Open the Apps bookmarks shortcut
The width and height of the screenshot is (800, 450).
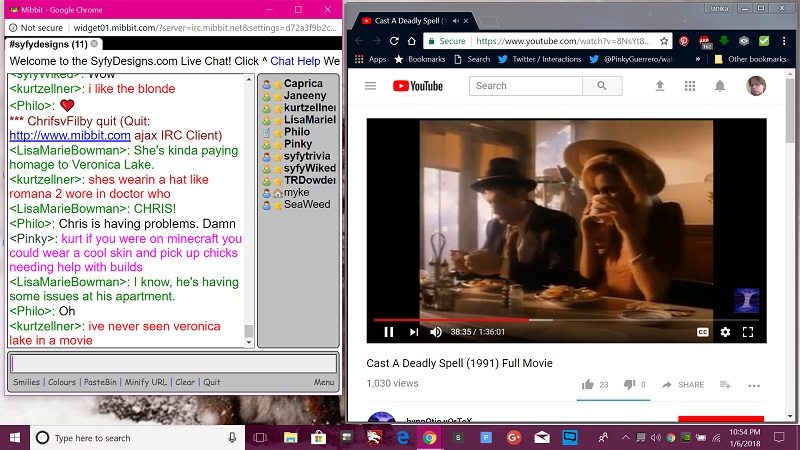[x=370, y=59]
